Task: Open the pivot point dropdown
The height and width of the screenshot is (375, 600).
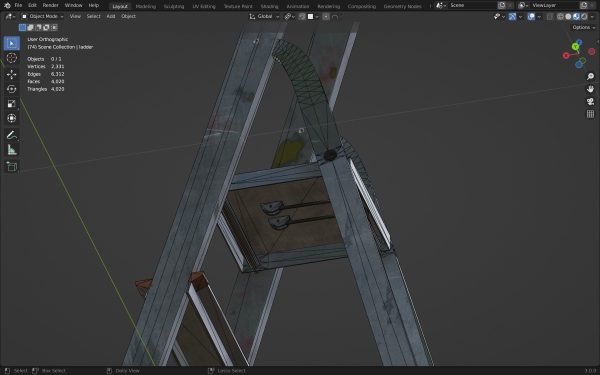Action: (289, 16)
